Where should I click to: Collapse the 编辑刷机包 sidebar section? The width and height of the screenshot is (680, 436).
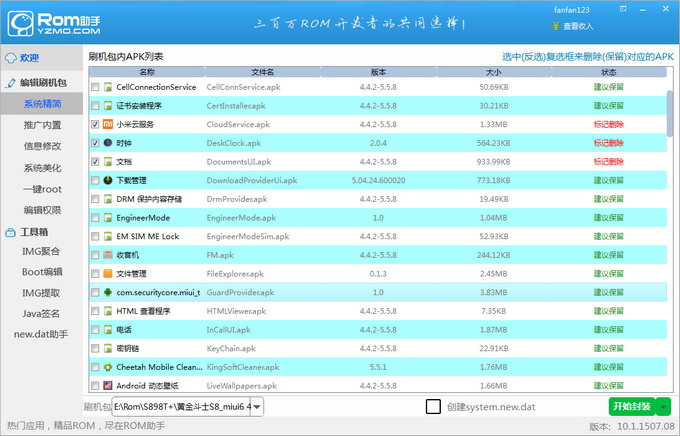(11, 82)
